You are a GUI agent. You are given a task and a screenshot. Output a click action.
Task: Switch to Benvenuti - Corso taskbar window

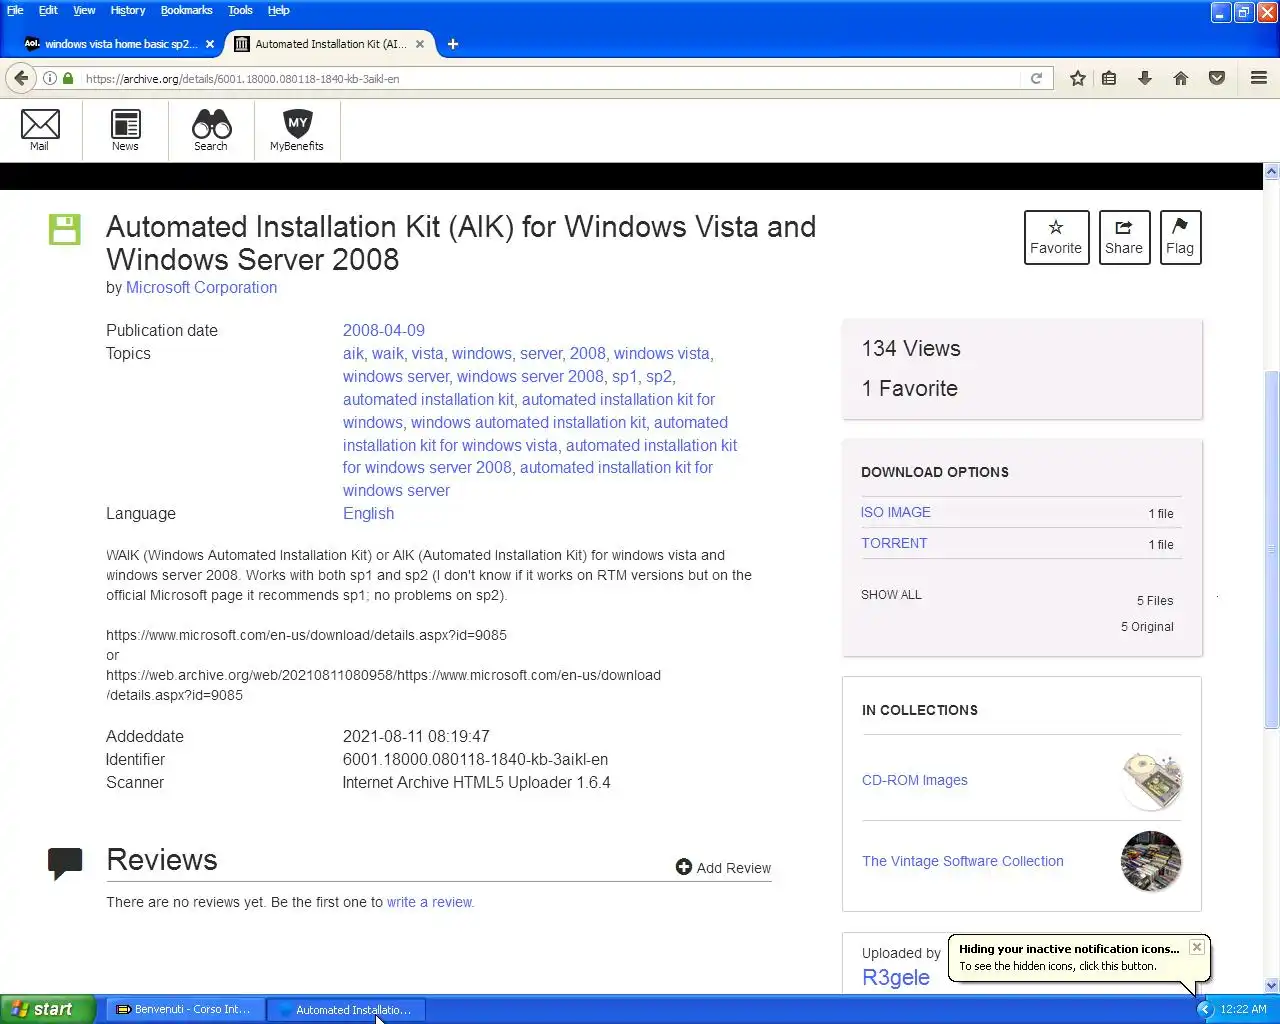coord(185,1009)
